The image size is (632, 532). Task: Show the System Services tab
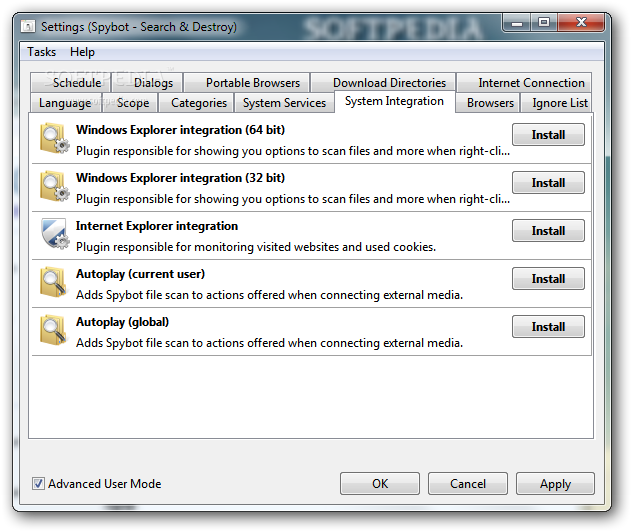[284, 103]
